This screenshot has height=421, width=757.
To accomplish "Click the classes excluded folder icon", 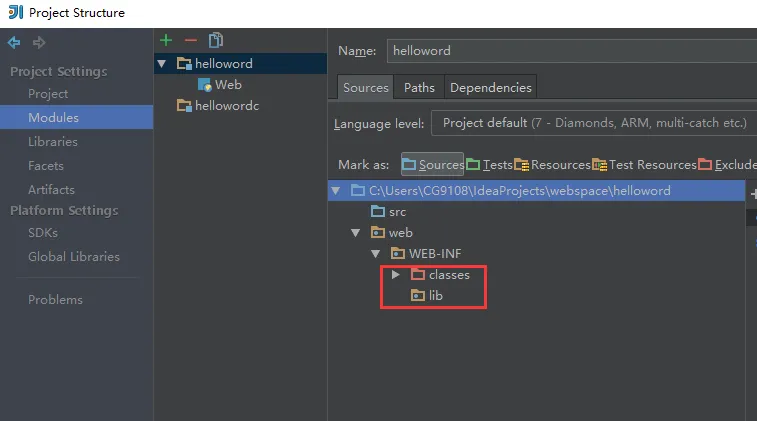I will [418, 275].
